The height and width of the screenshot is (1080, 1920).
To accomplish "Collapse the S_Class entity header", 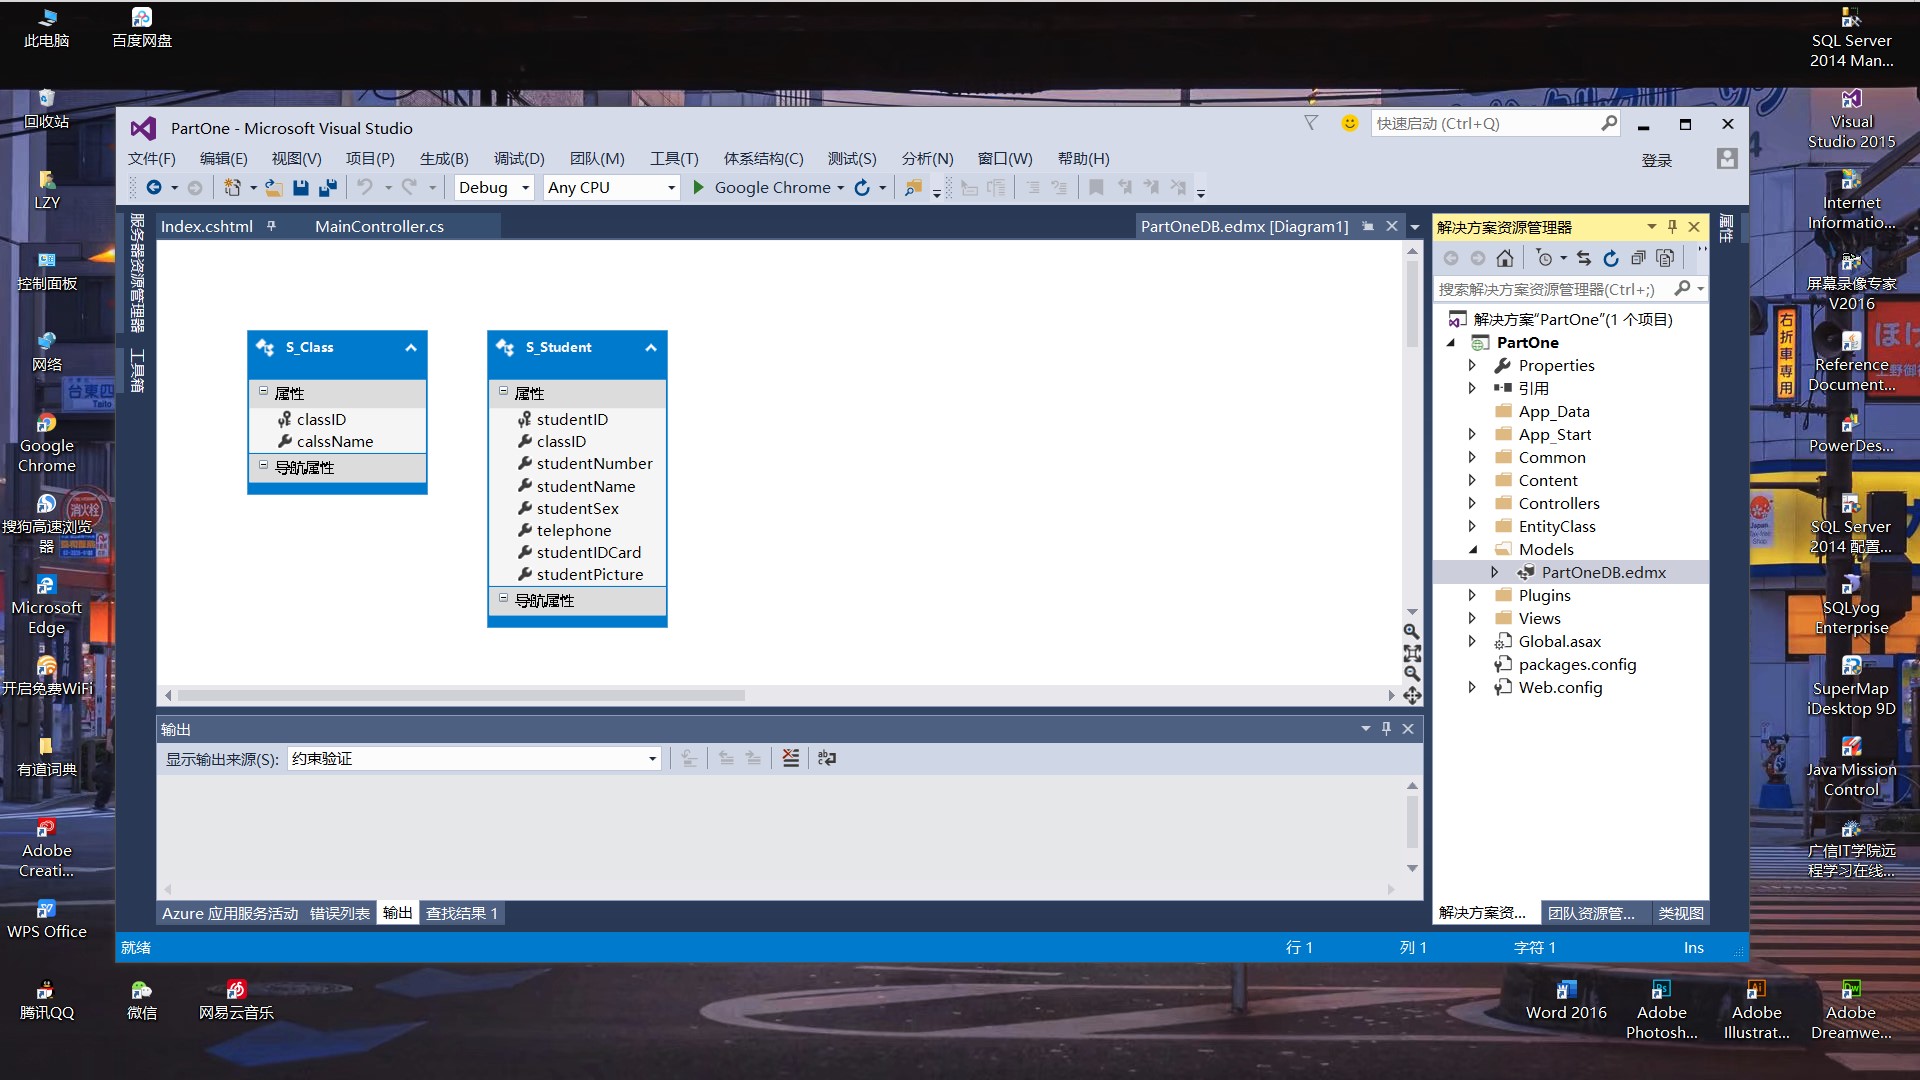I will coord(411,348).
